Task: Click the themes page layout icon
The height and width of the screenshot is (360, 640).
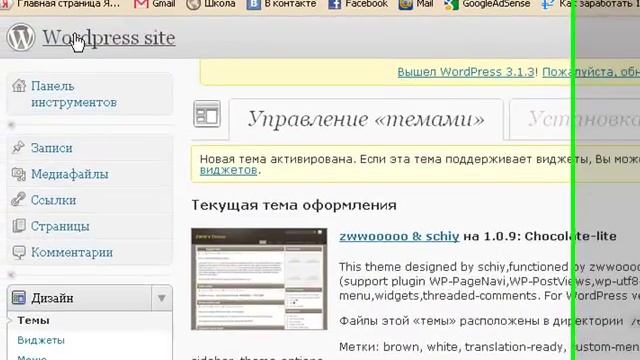Action: [207, 114]
